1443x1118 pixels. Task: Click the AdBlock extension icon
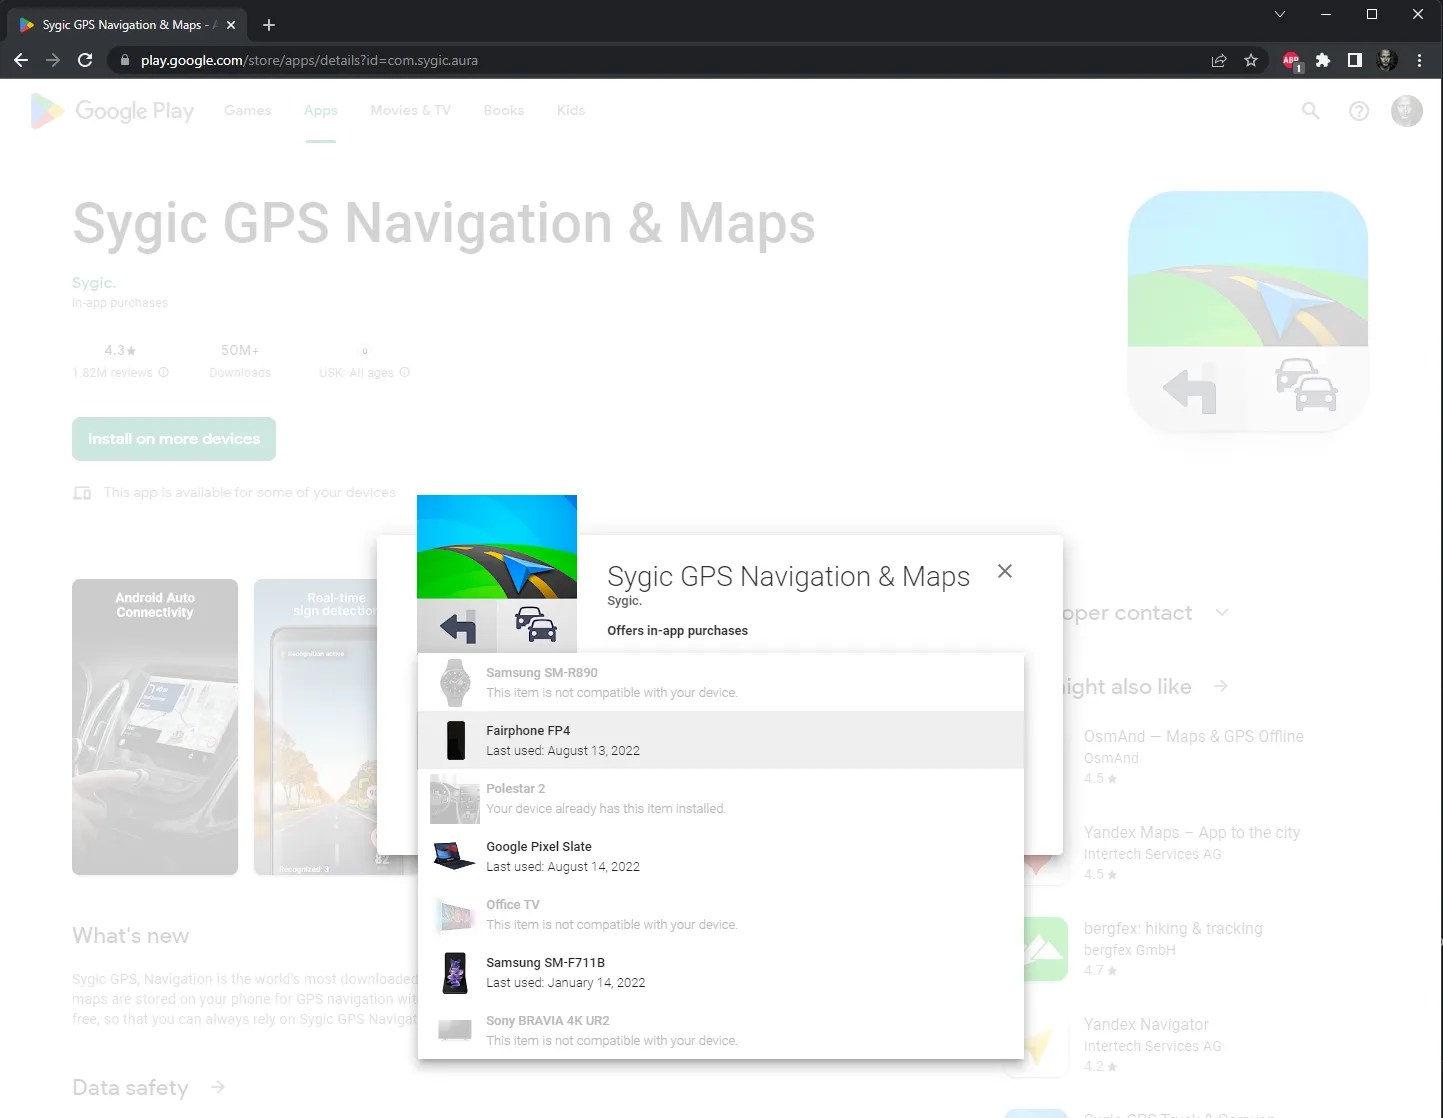(x=1290, y=60)
